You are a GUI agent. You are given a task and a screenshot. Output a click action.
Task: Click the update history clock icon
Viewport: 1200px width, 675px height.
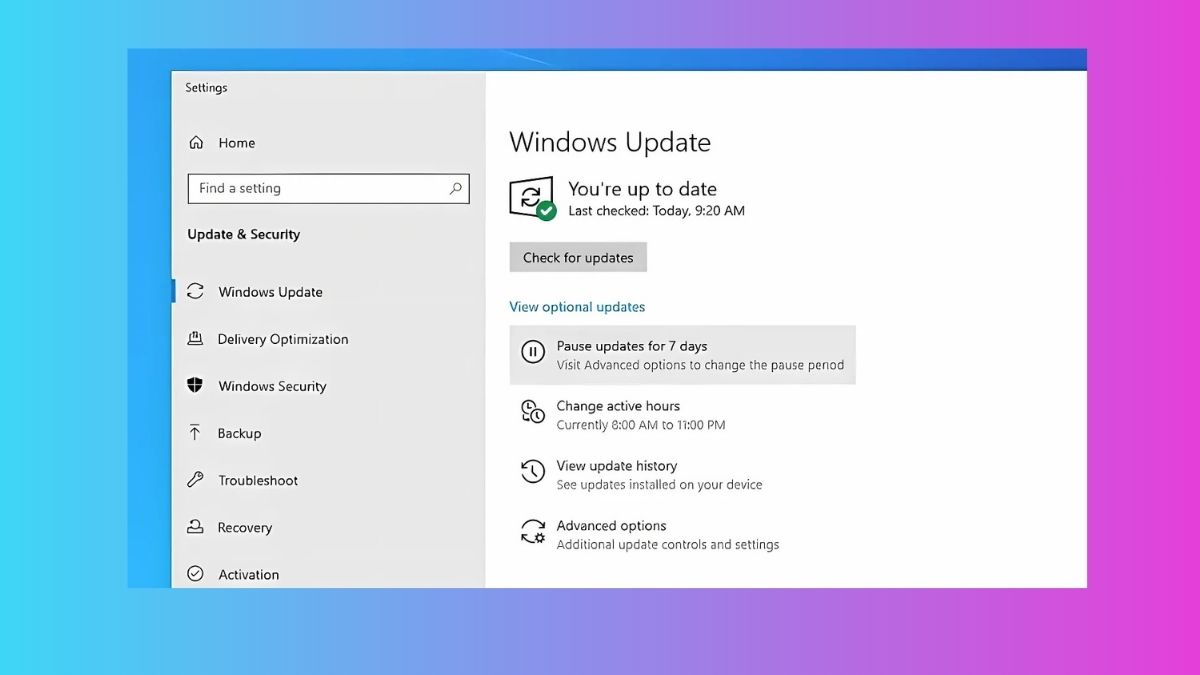tap(533, 471)
